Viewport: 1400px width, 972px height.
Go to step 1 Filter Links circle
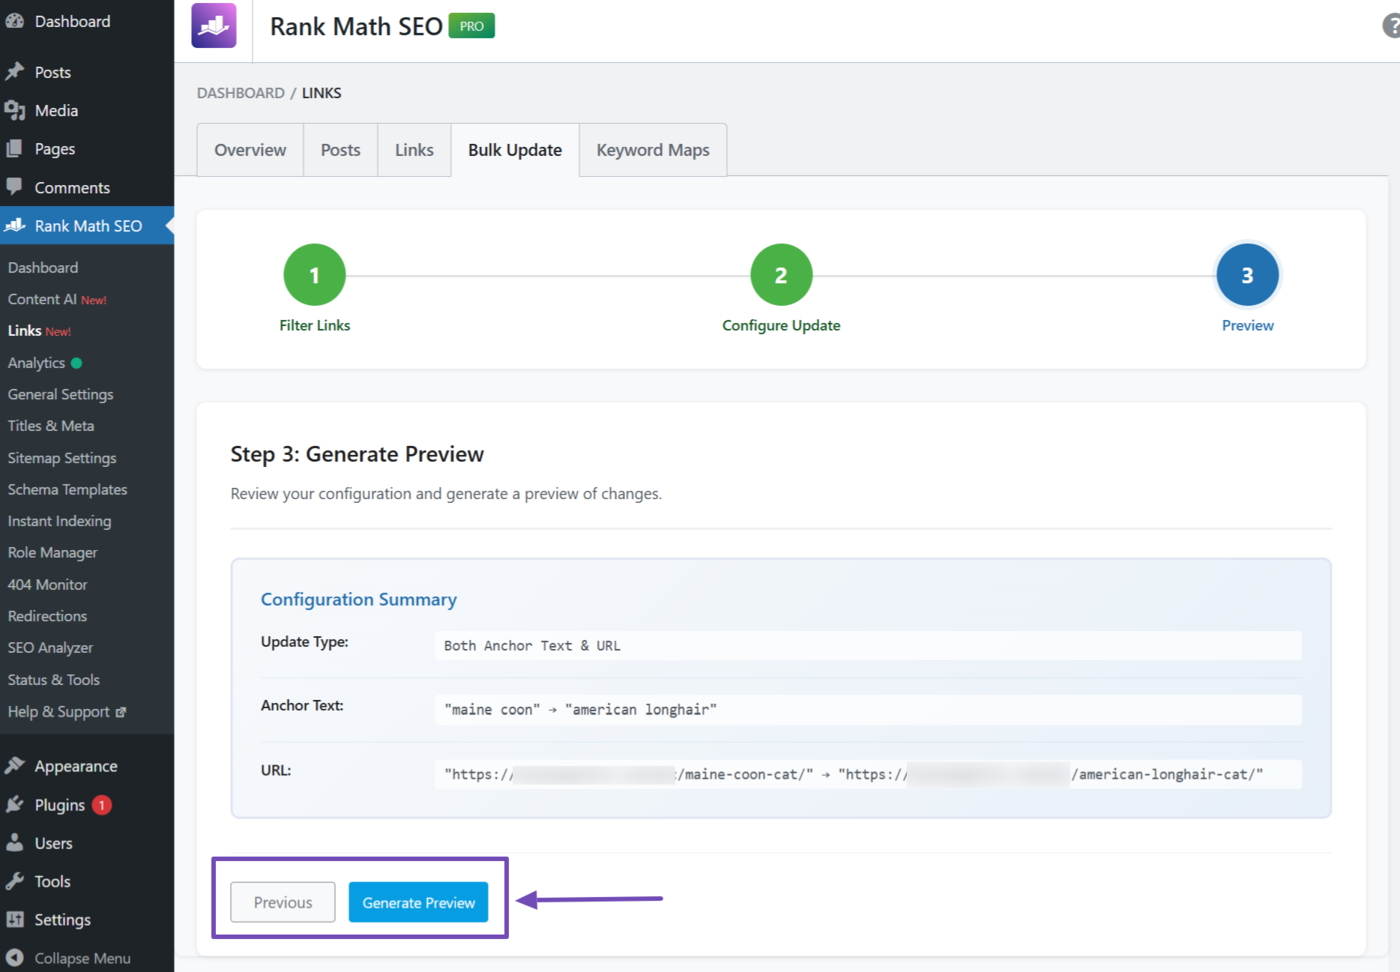314,275
